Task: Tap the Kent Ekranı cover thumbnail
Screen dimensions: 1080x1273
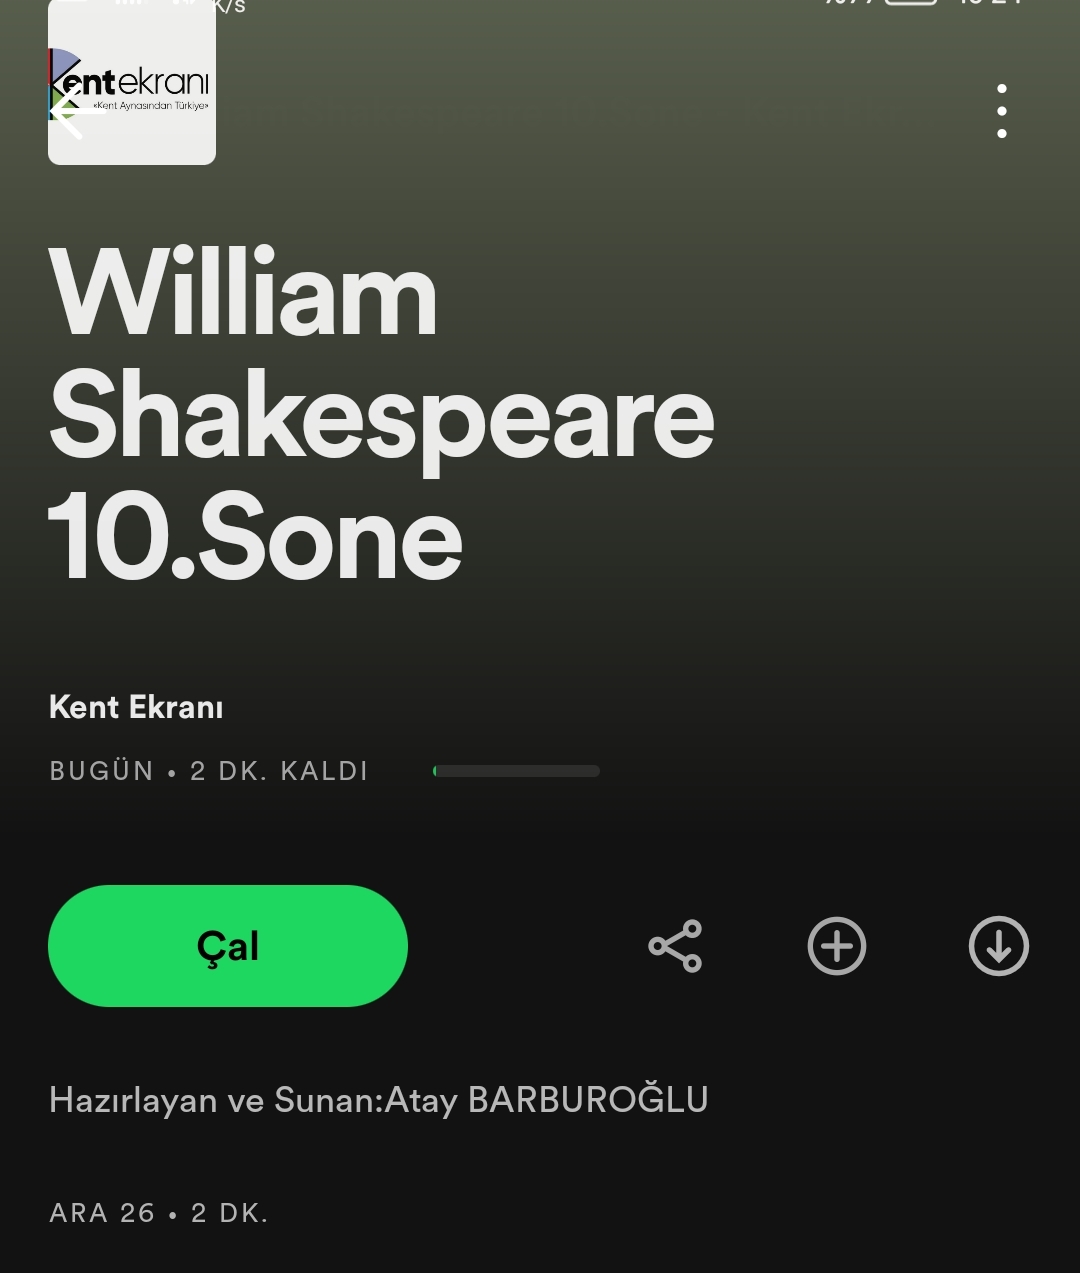Action: [x=132, y=82]
